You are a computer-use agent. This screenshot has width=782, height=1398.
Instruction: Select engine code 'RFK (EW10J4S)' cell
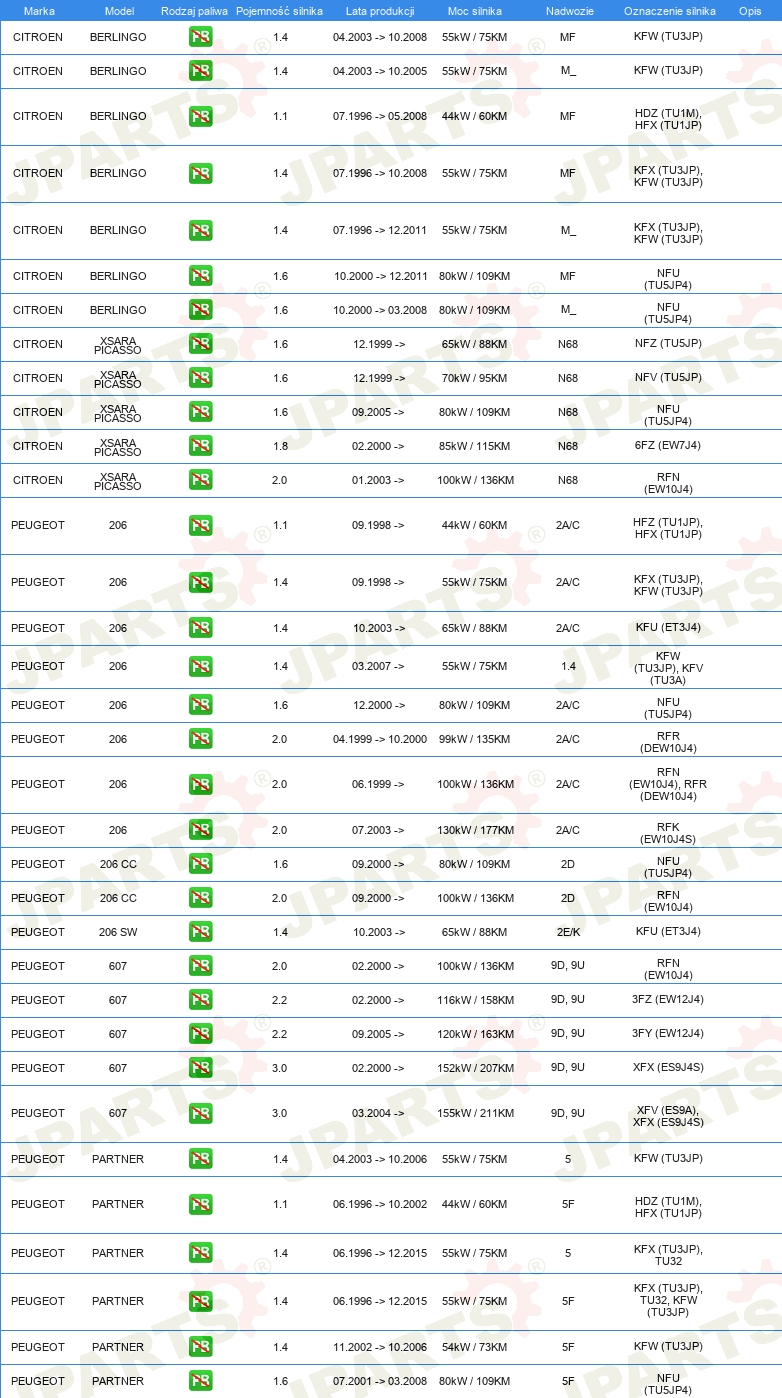668,834
